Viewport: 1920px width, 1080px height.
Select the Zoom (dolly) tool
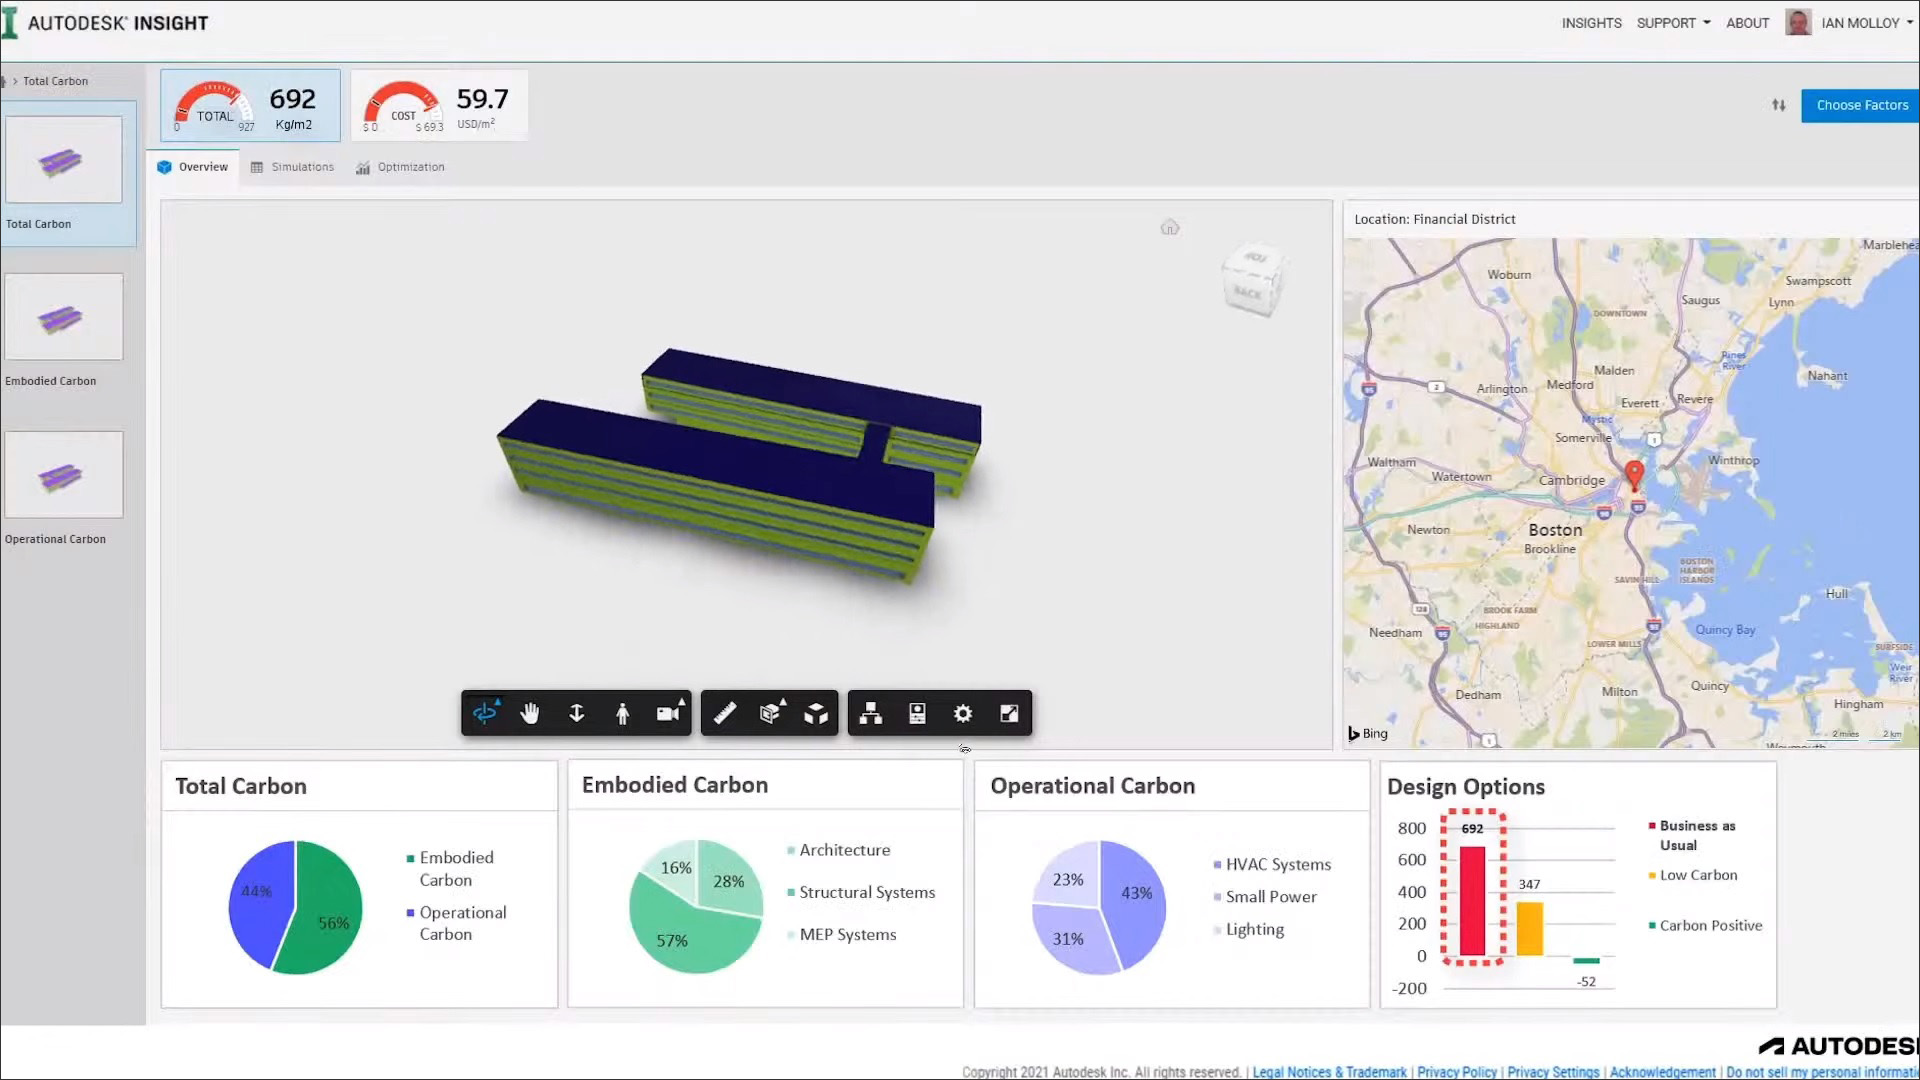577,713
